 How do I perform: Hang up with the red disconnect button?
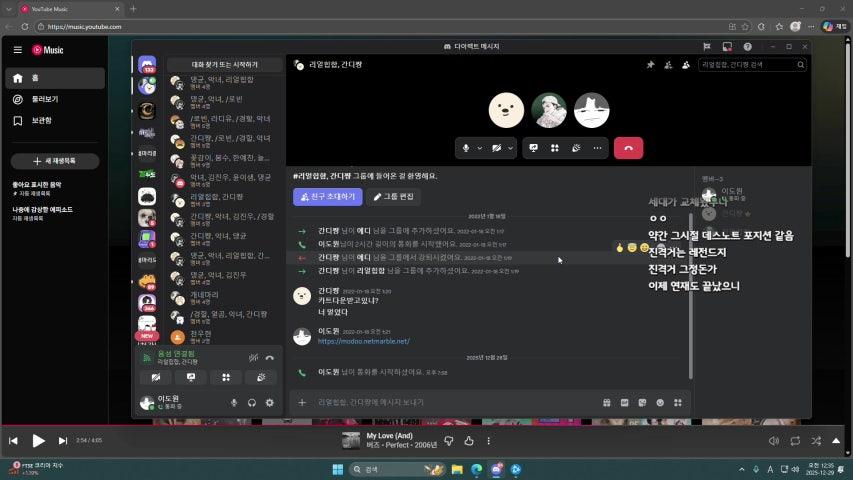628,148
